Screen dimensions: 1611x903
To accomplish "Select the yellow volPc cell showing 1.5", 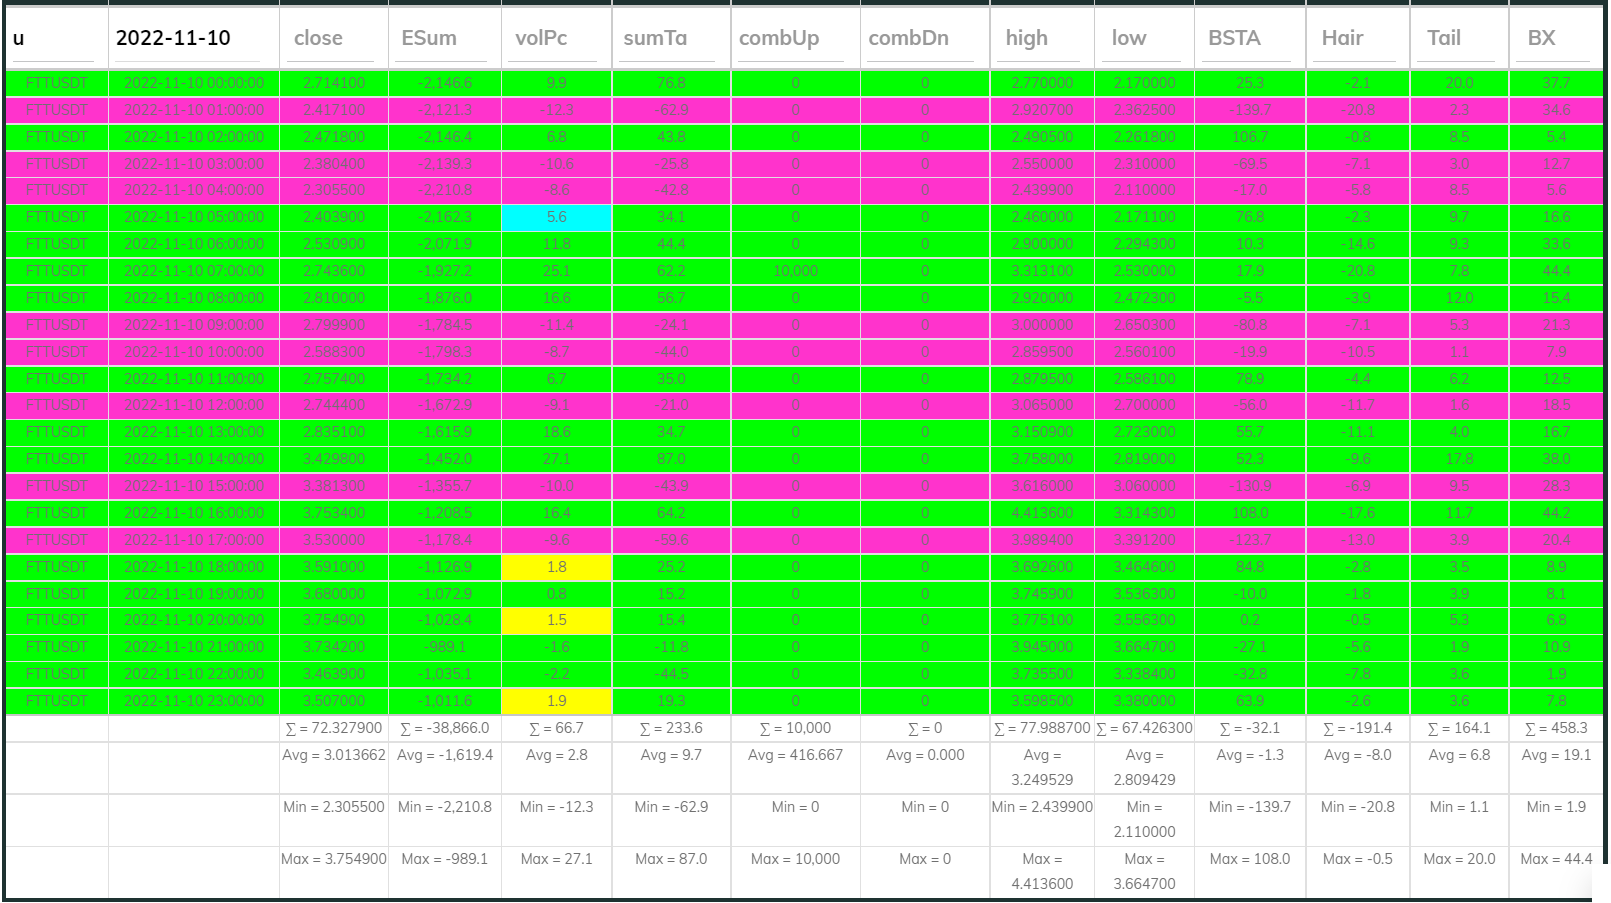I will pos(557,620).
